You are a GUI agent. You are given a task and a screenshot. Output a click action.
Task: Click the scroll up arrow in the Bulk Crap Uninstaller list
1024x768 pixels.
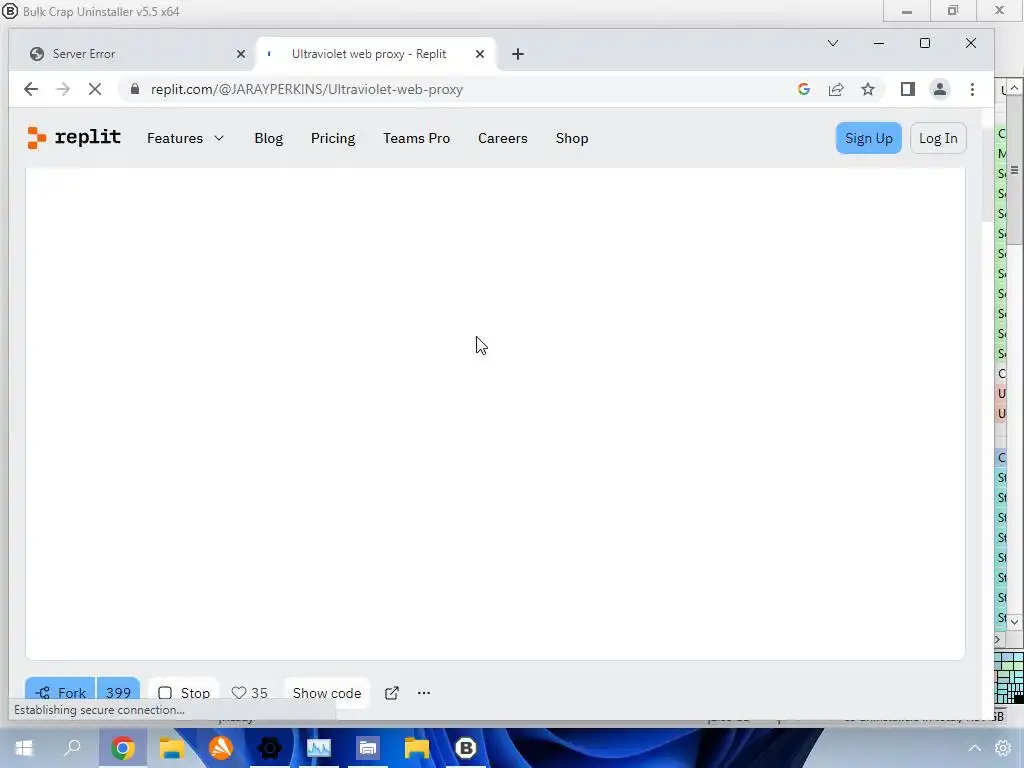(1014, 87)
